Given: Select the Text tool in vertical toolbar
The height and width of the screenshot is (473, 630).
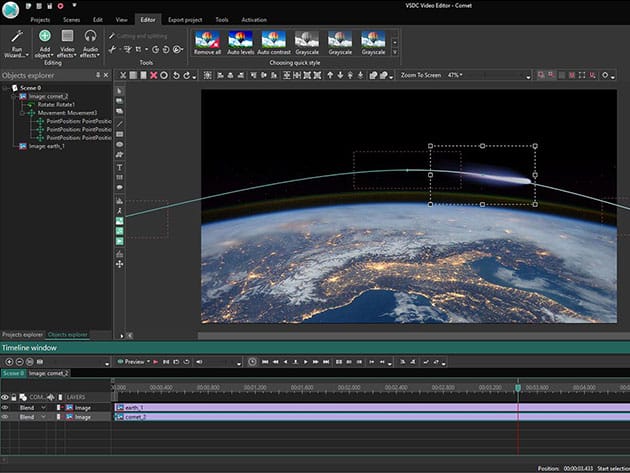Looking at the screenshot, I should [120, 167].
